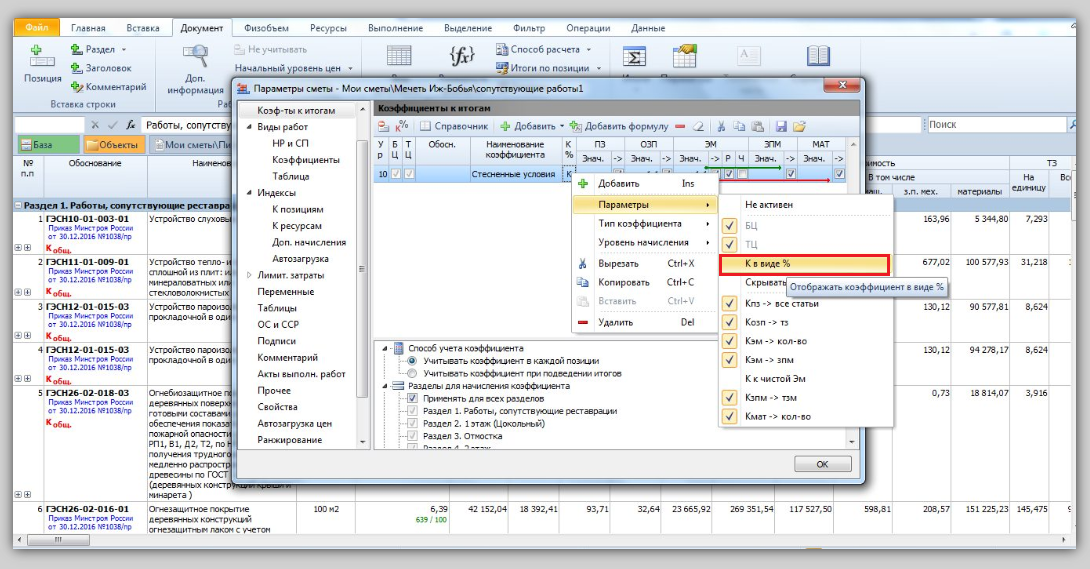Click the red minus delete toolbar icon
This screenshot has width=1090, height=569.
[x=680, y=126]
